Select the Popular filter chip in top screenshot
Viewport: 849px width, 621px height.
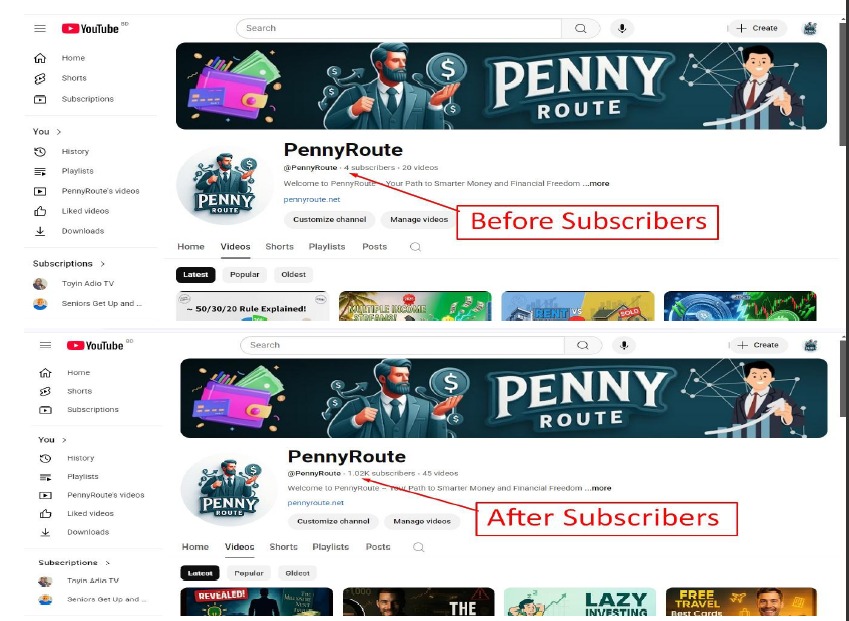(x=245, y=274)
